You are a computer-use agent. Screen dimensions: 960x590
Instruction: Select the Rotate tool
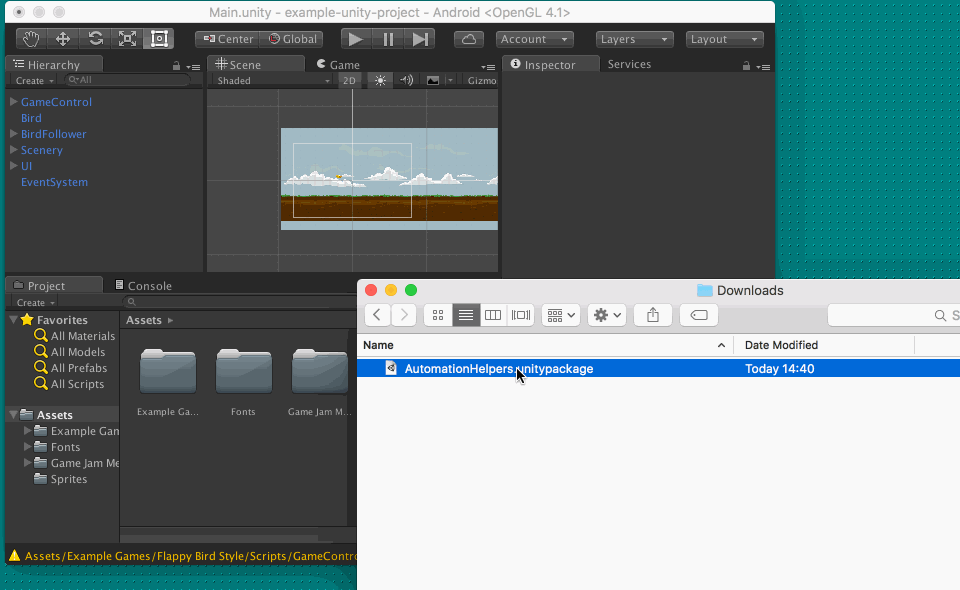click(x=95, y=39)
